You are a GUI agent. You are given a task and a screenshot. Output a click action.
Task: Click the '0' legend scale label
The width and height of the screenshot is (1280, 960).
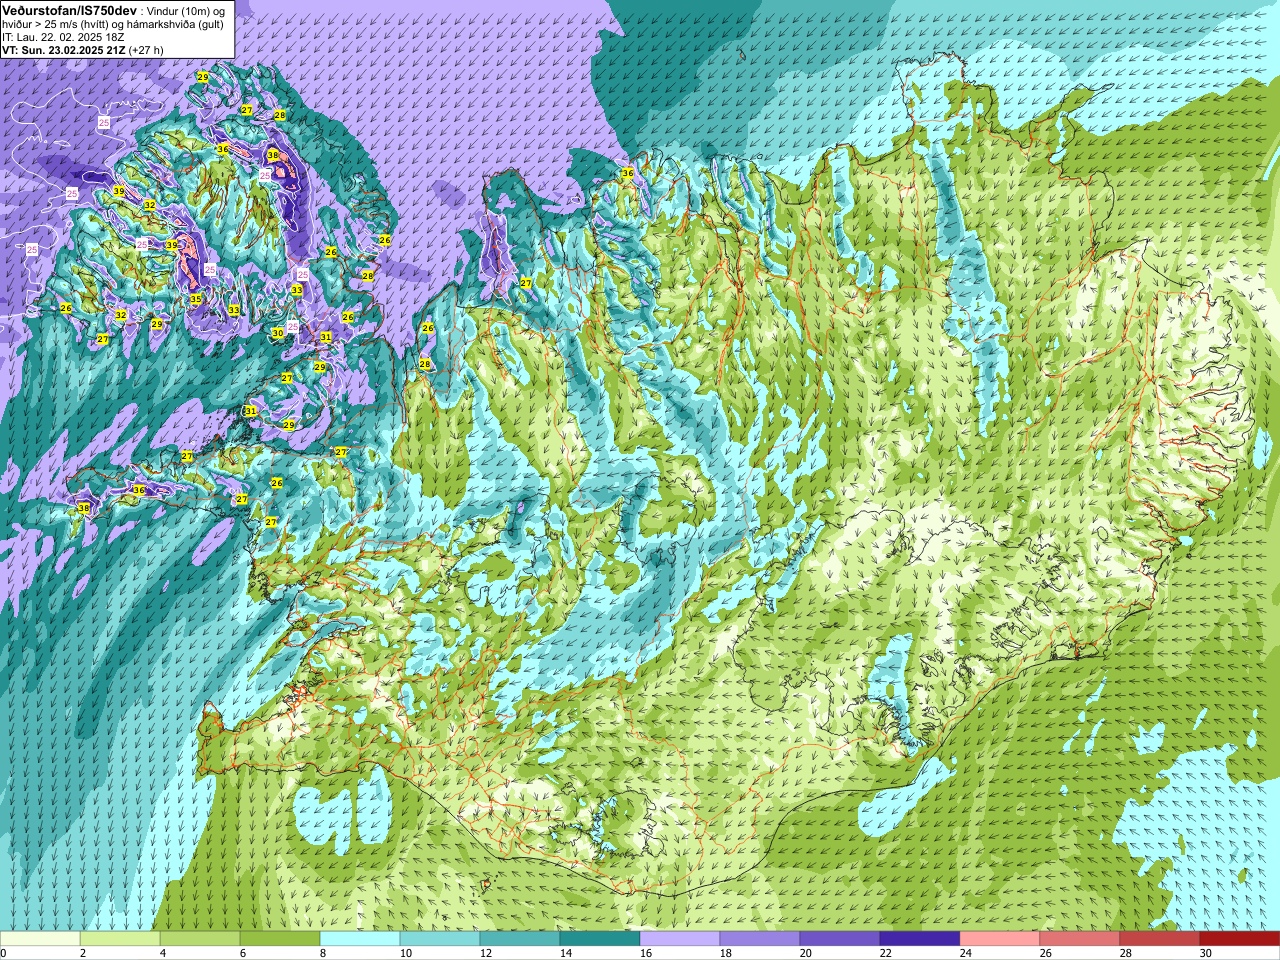click(4, 953)
